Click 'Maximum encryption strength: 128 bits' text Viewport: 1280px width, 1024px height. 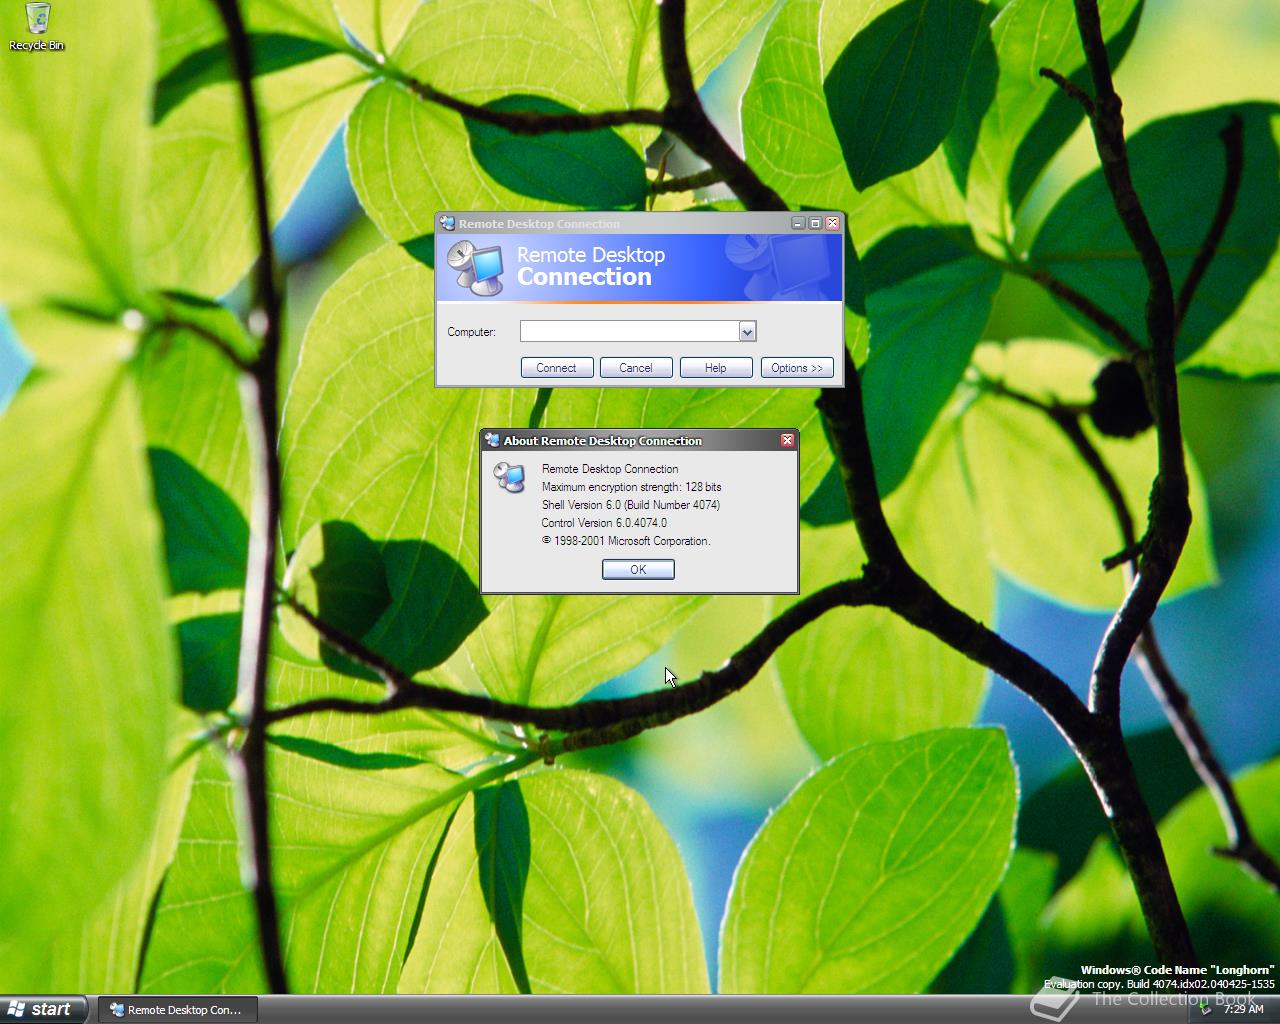(x=631, y=487)
